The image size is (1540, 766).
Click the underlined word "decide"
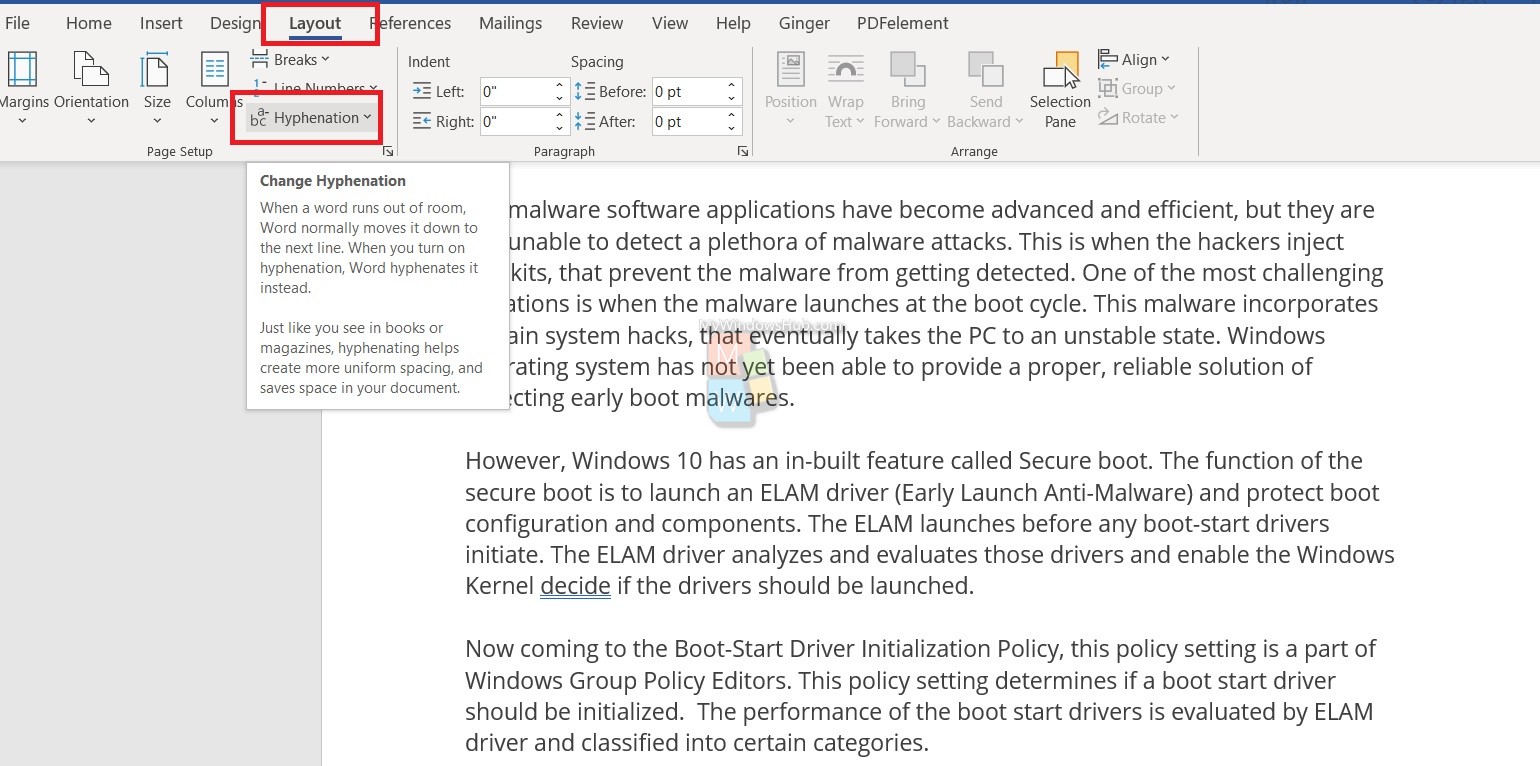point(575,586)
